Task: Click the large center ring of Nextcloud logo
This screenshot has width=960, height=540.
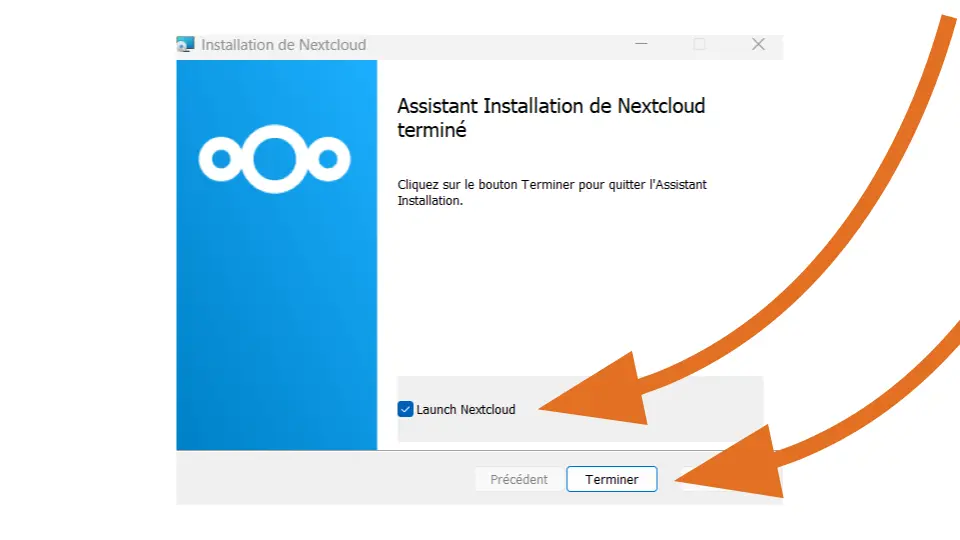Action: point(275,158)
